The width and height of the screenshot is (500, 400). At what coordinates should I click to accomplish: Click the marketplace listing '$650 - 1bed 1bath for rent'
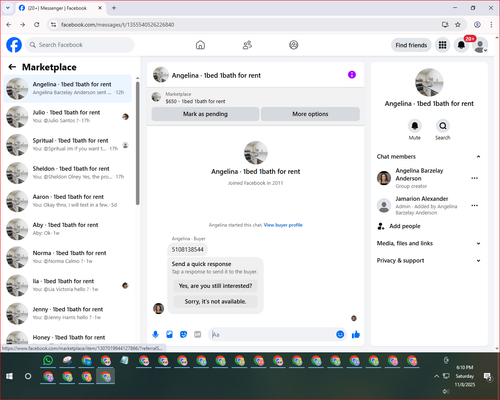pyautogui.click(x=195, y=101)
